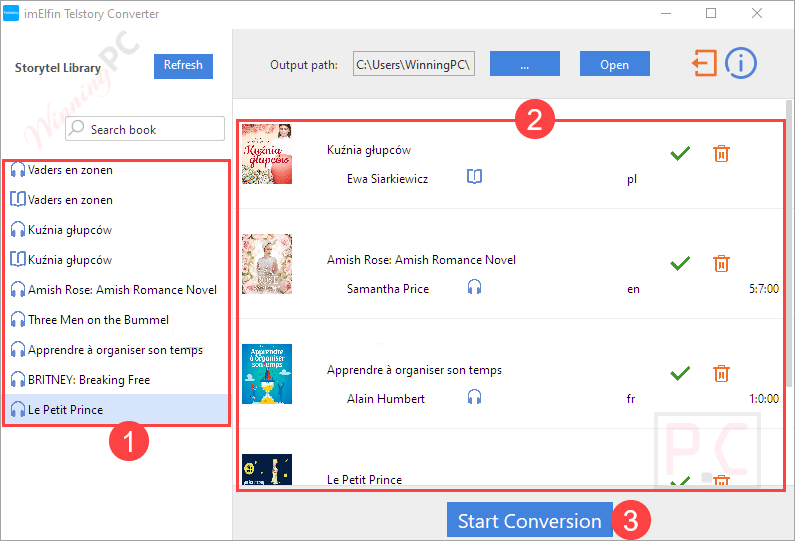Click the green checkmark for Apprendre à organiser son temps
795x541 pixels.
pos(680,373)
